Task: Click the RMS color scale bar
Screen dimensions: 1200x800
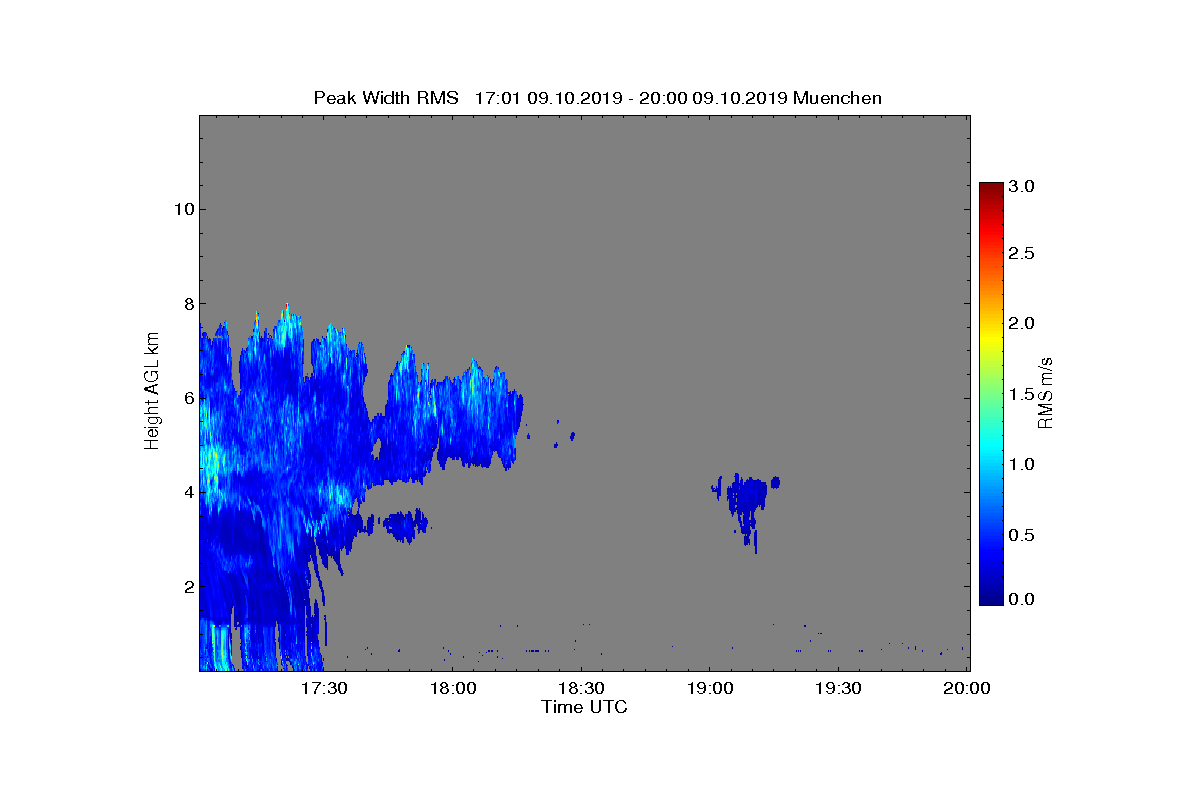Action: (991, 394)
